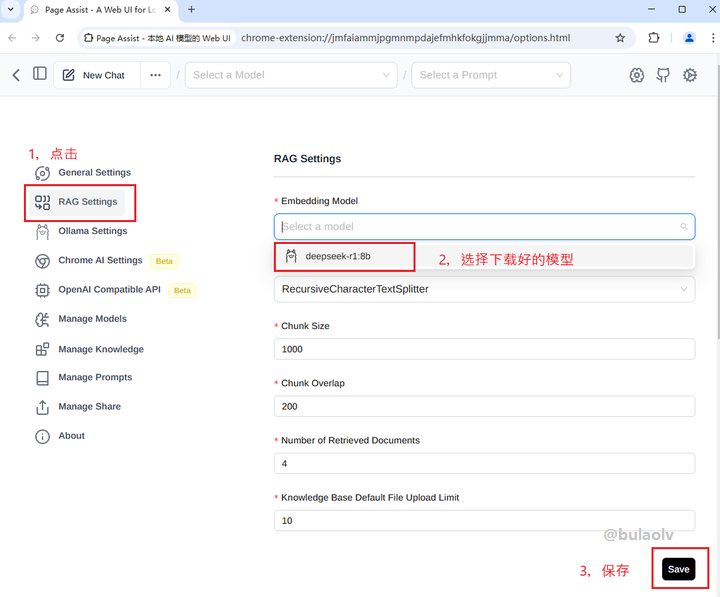Select the Page Assist browser tab
720x597 pixels.
100,10
